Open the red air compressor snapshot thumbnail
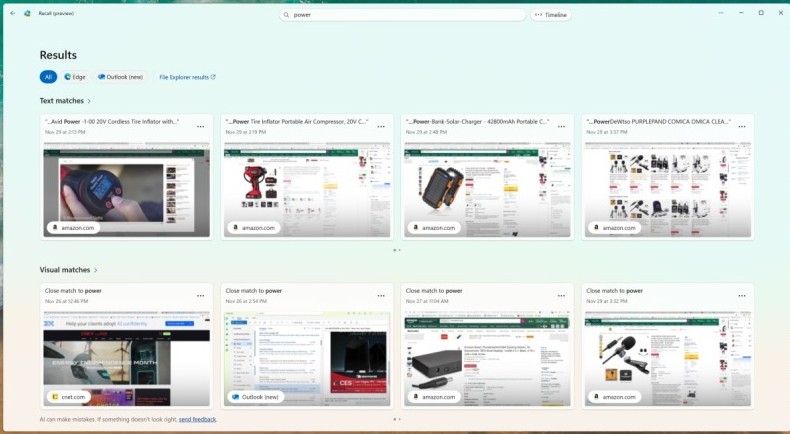790x434 pixels. click(x=307, y=190)
